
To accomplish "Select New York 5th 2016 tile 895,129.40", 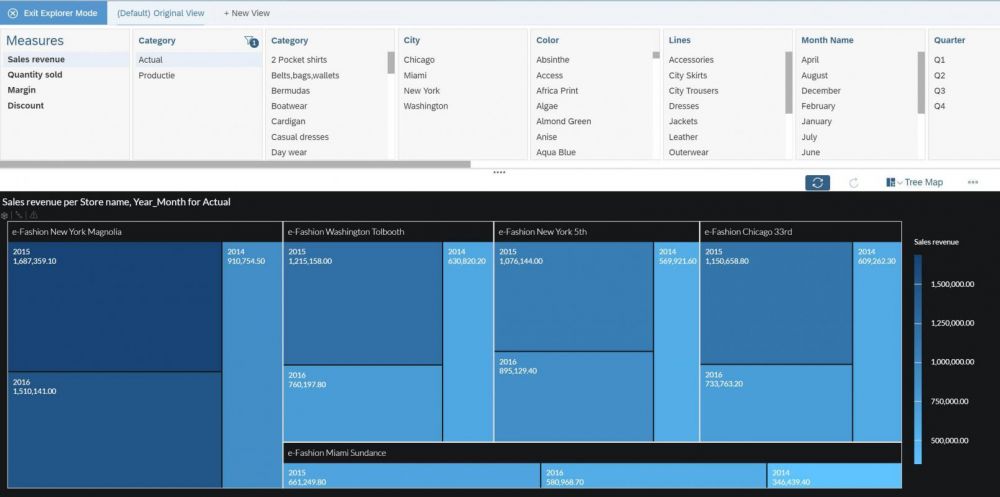I will [x=574, y=396].
